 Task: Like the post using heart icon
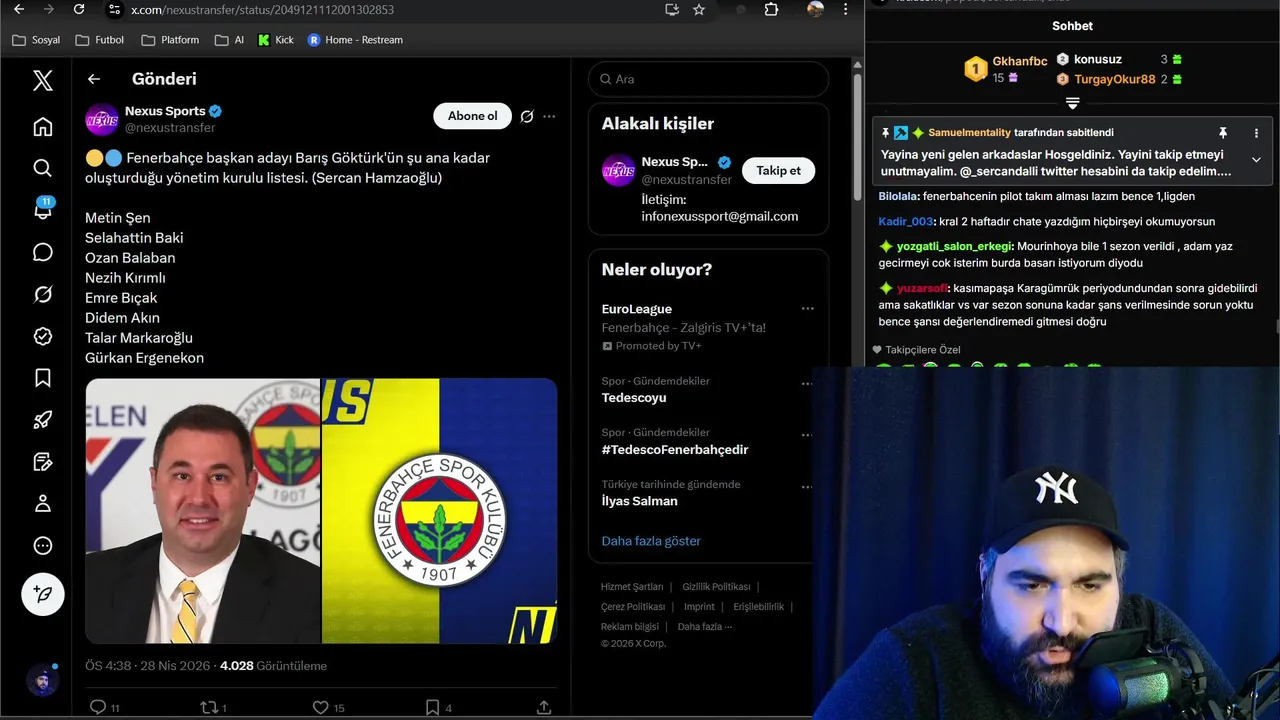pos(320,707)
